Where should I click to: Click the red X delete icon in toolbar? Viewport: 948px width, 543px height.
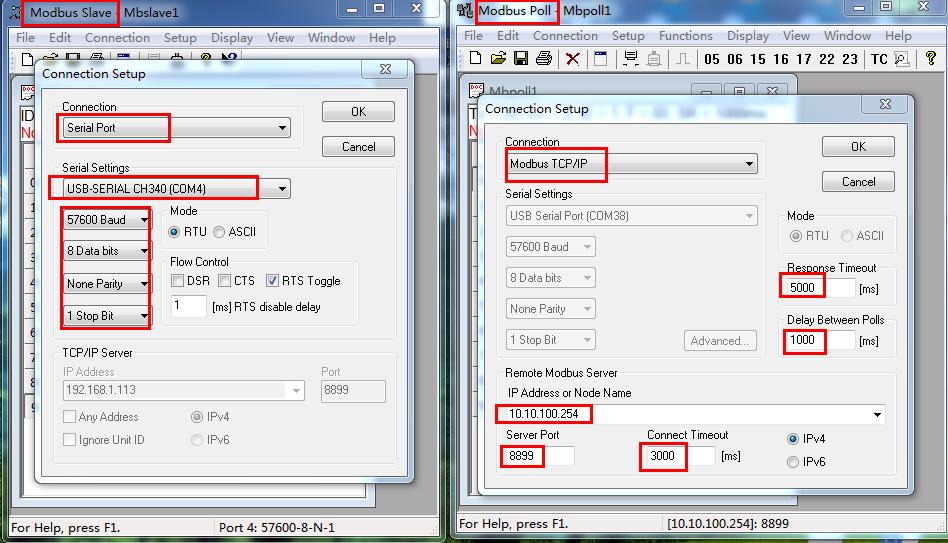(x=573, y=59)
